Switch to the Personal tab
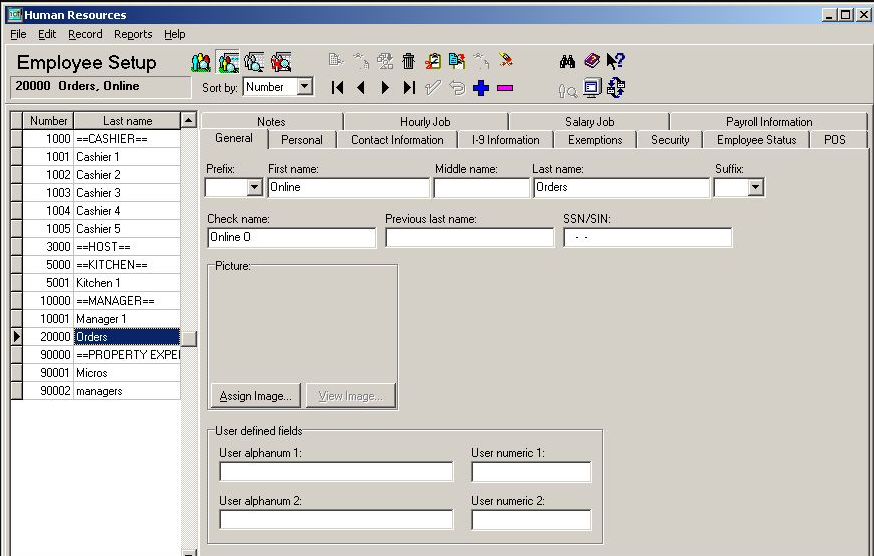The height and width of the screenshot is (556, 874). pyautogui.click(x=302, y=140)
